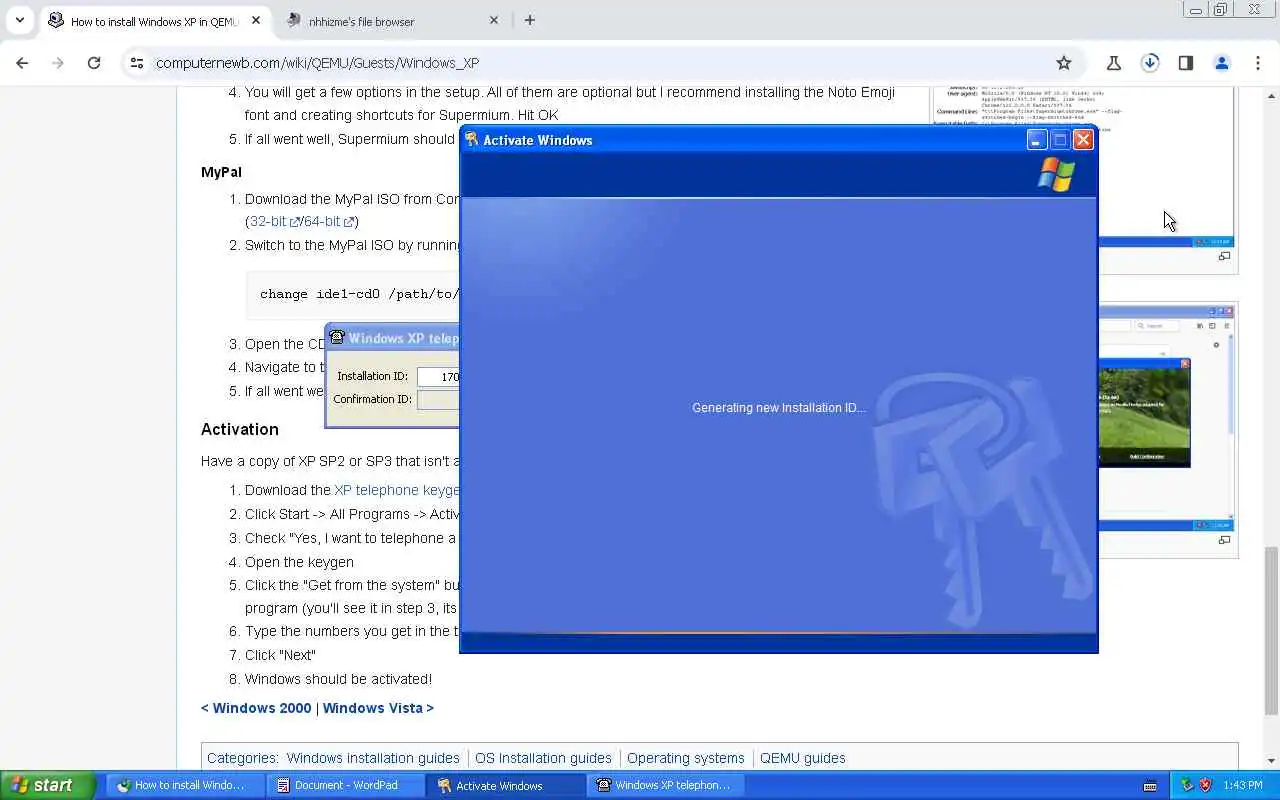Viewport: 1280px width, 800px height.
Task: Click the browser Forward arrow
Action: tap(58, 62)
